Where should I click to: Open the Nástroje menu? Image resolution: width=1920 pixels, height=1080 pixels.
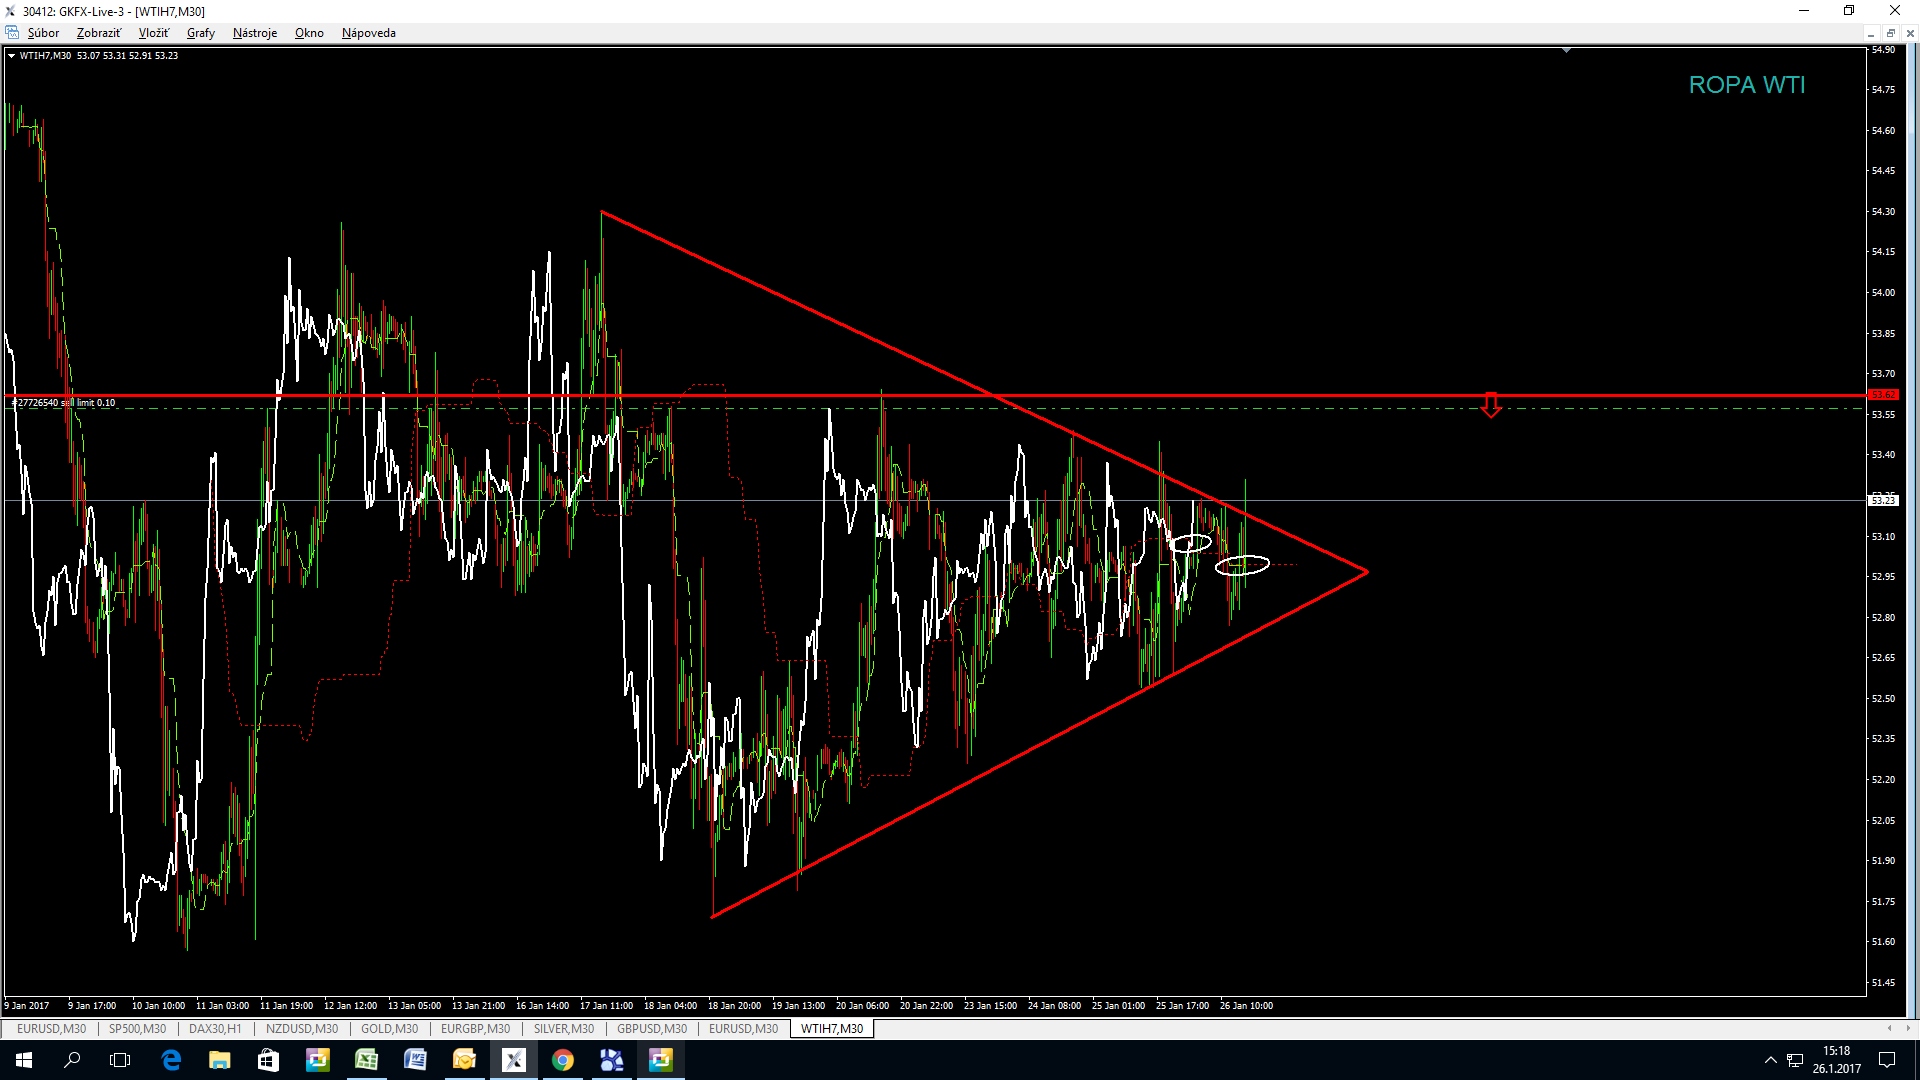point(254,33)
